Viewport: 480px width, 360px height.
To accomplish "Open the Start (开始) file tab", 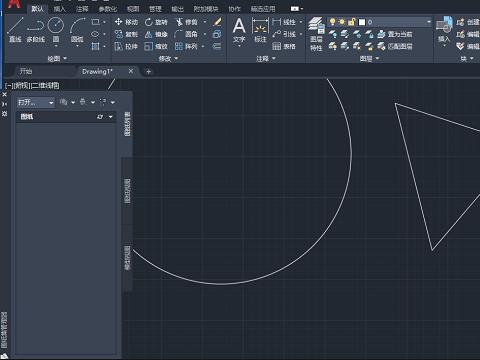I will [26, 71].
